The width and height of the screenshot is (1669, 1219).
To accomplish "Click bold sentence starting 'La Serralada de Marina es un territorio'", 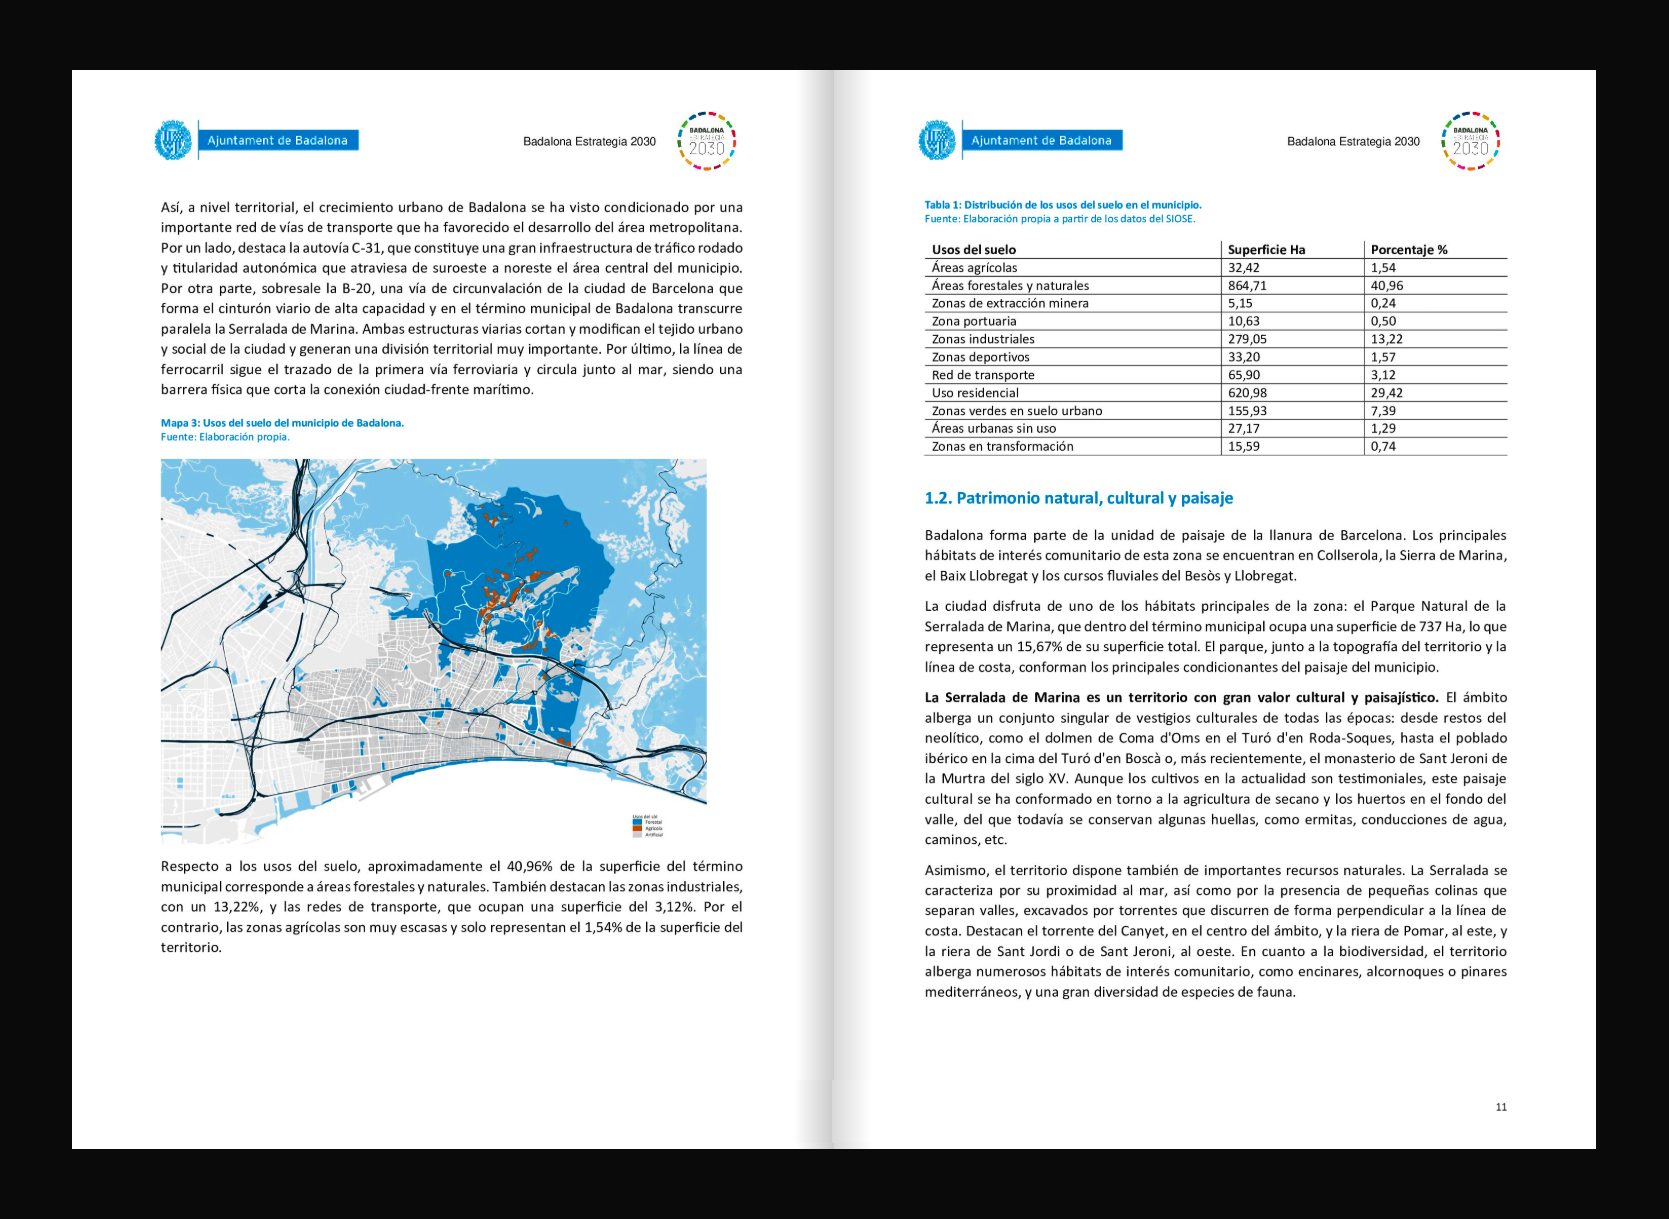I will (x=1182, y=698).
